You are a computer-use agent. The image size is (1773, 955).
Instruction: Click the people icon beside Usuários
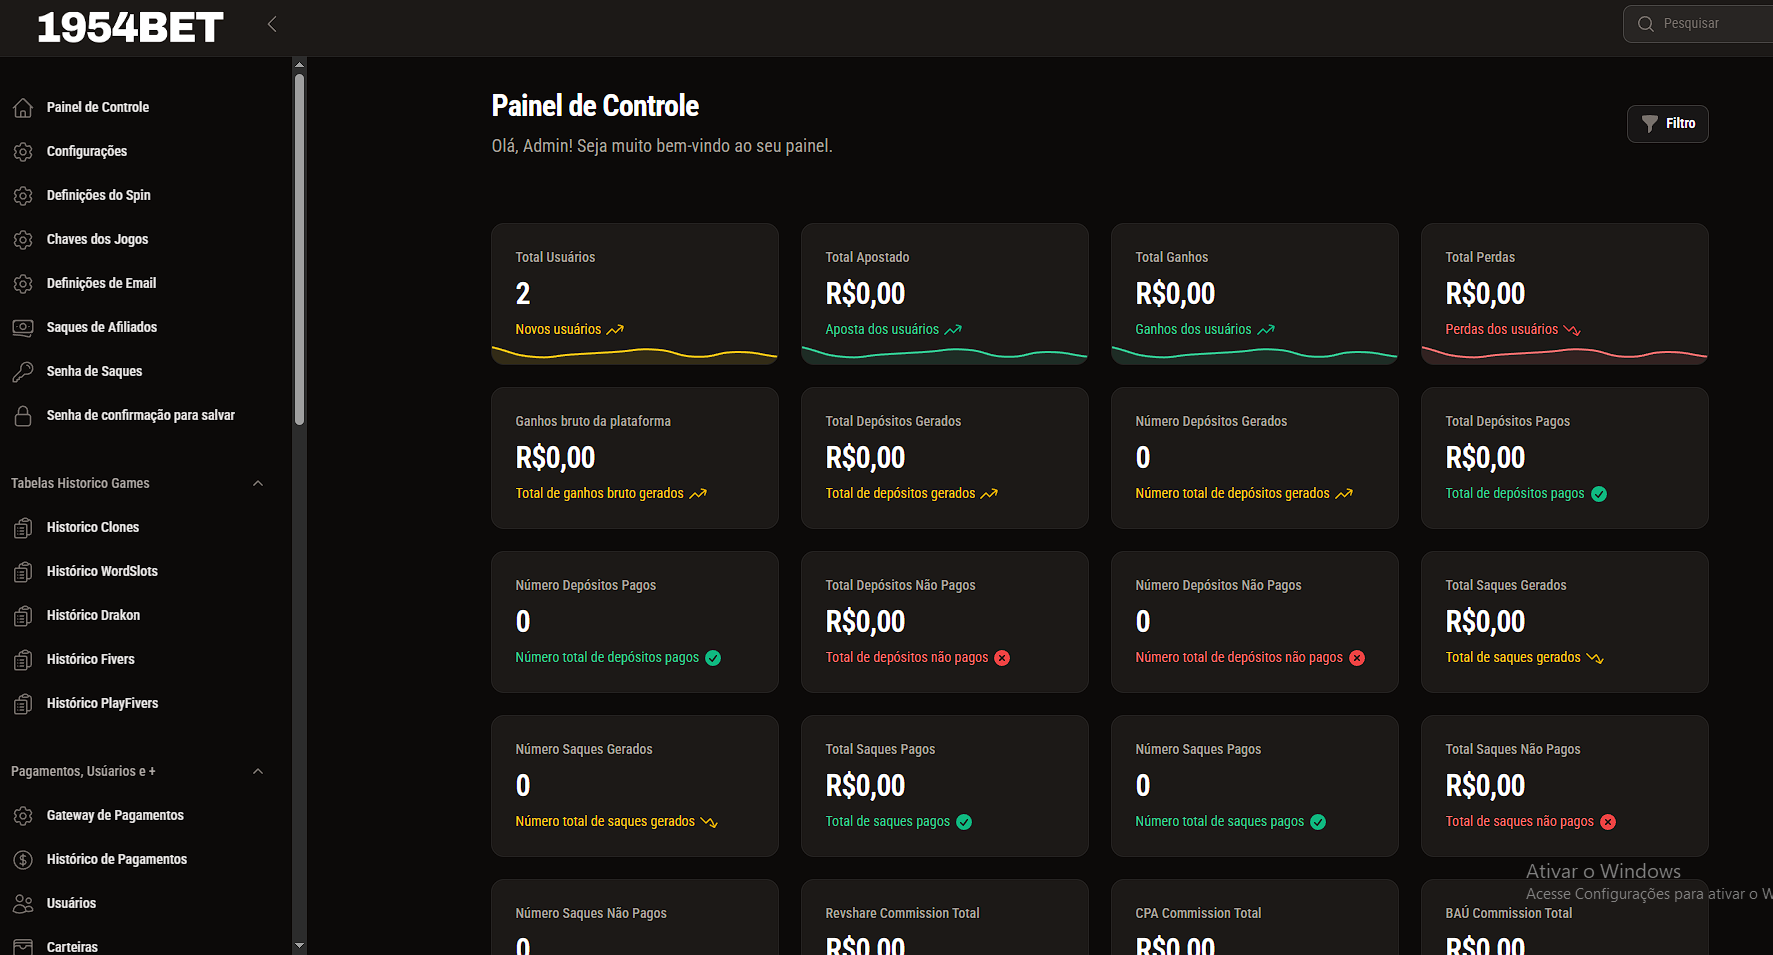pyautogui.click(x=23, y=904)
